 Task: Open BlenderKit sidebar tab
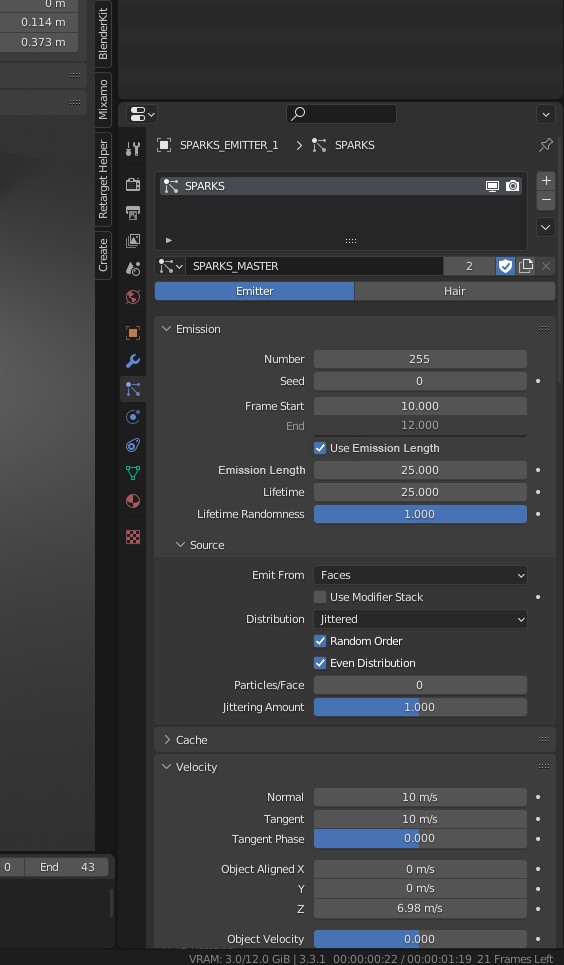coord(103,33)
